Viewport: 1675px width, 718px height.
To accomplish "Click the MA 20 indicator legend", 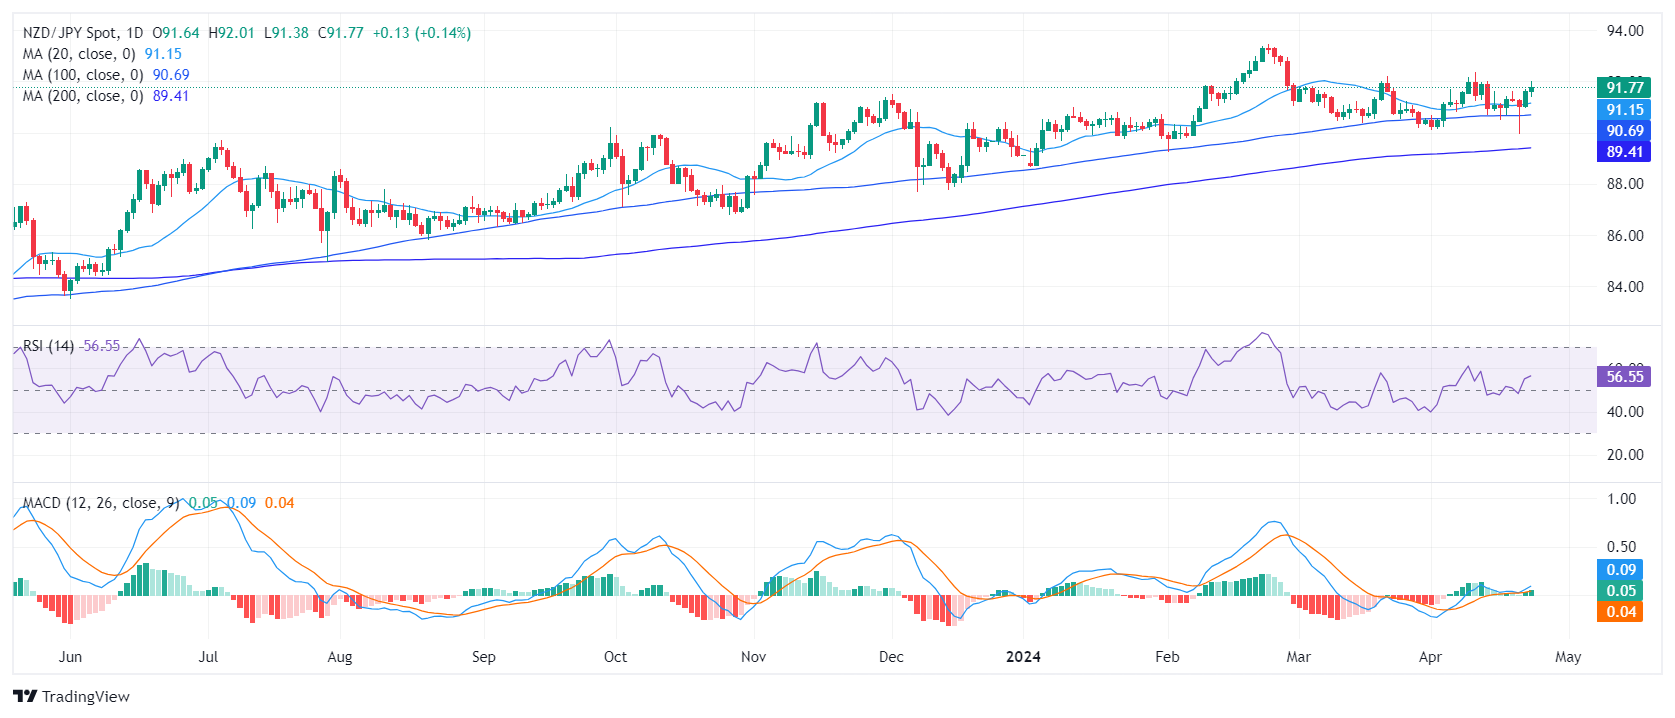I will pyautogui.click(x=79, y=54).
